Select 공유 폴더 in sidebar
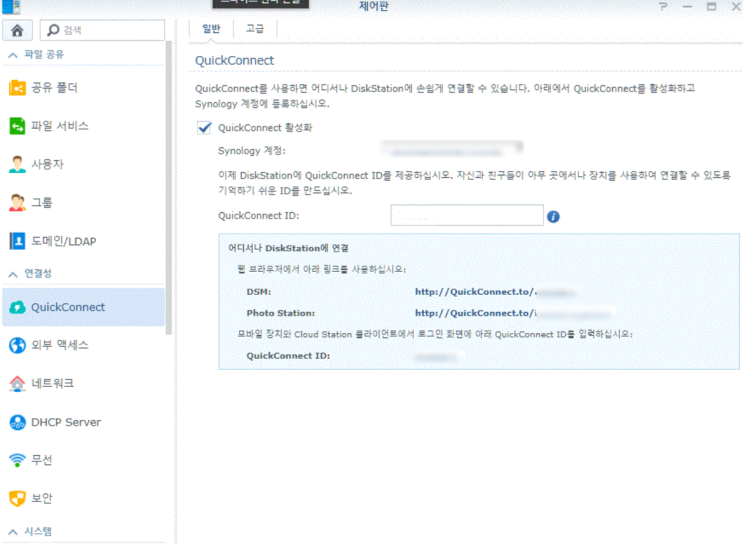This screenshot has height=544, width=743. click(x=83, y=88)
